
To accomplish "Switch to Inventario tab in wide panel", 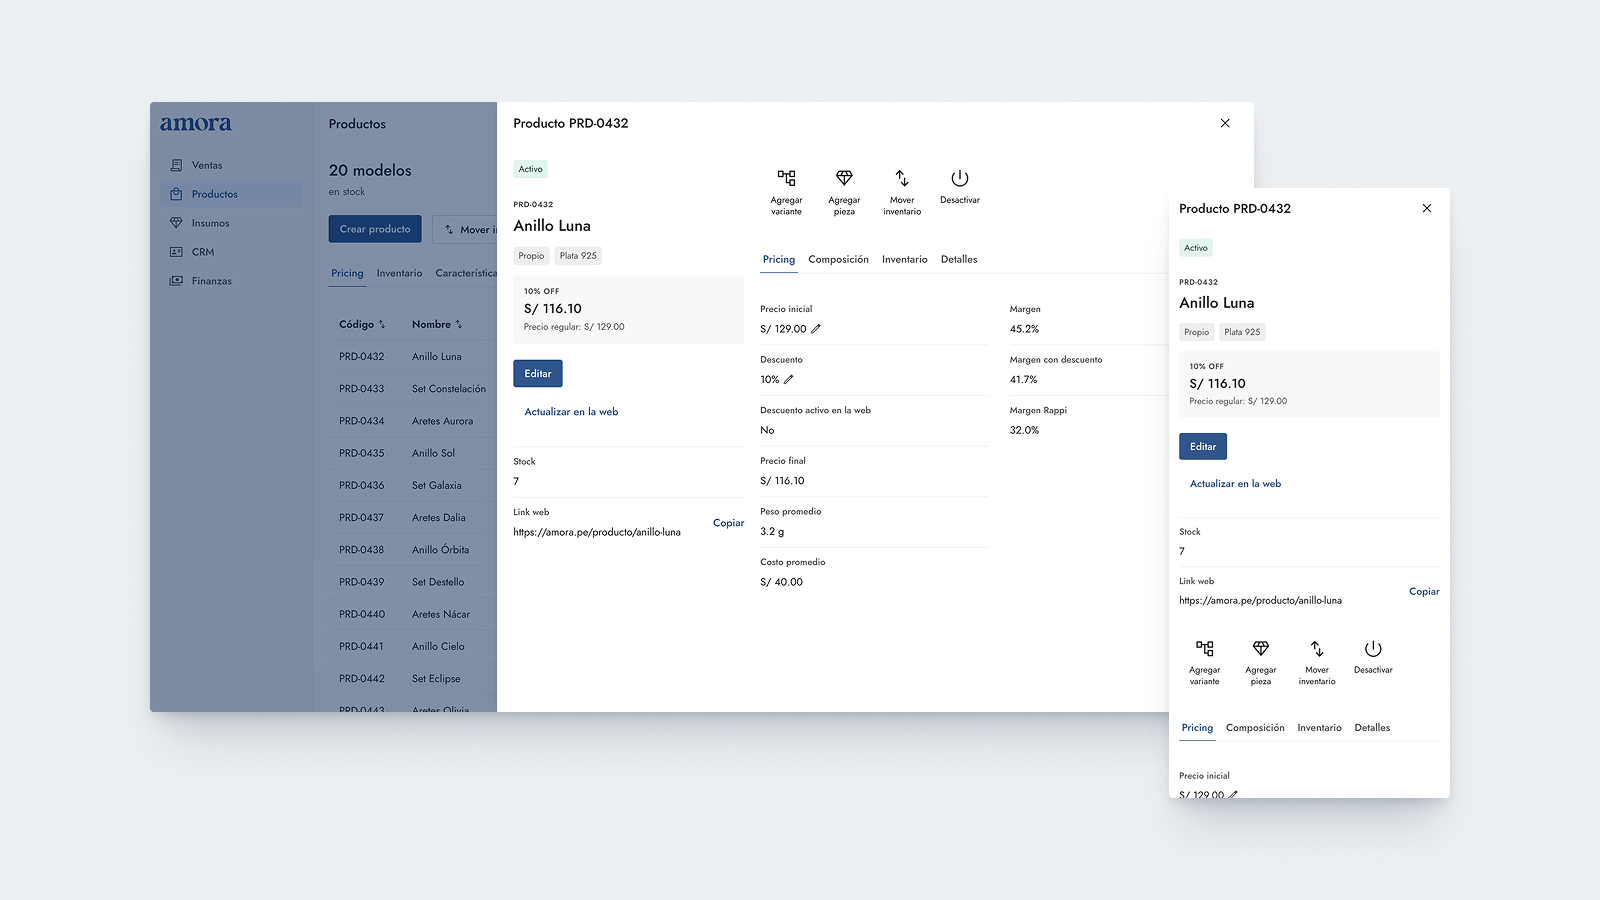I will tap(904, 260).
